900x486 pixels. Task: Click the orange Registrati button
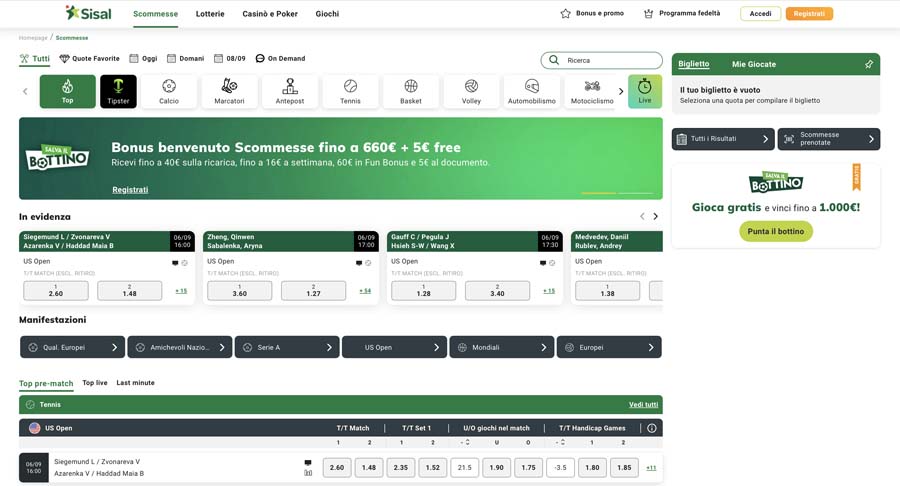(809, 14)
